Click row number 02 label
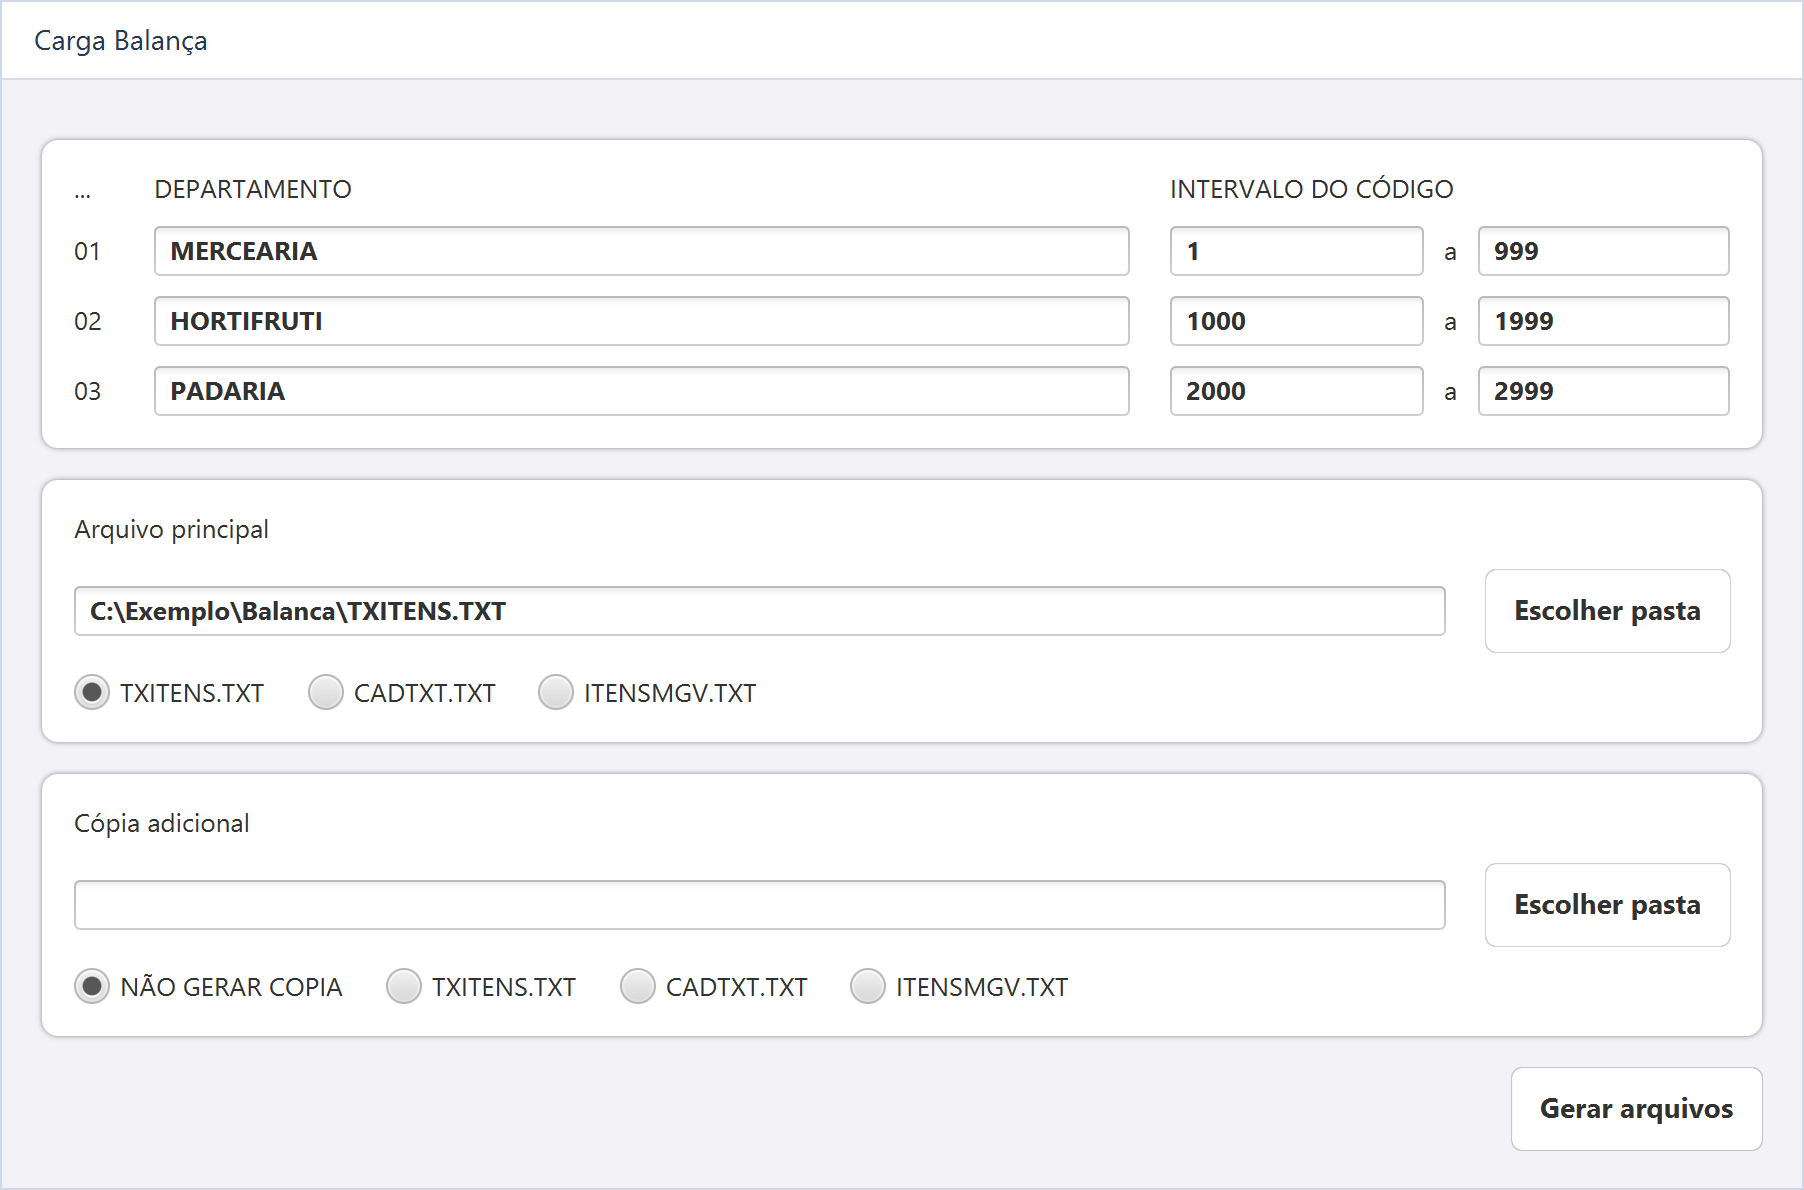This screenshot has width=1804, height=1190. pos(88,322)
